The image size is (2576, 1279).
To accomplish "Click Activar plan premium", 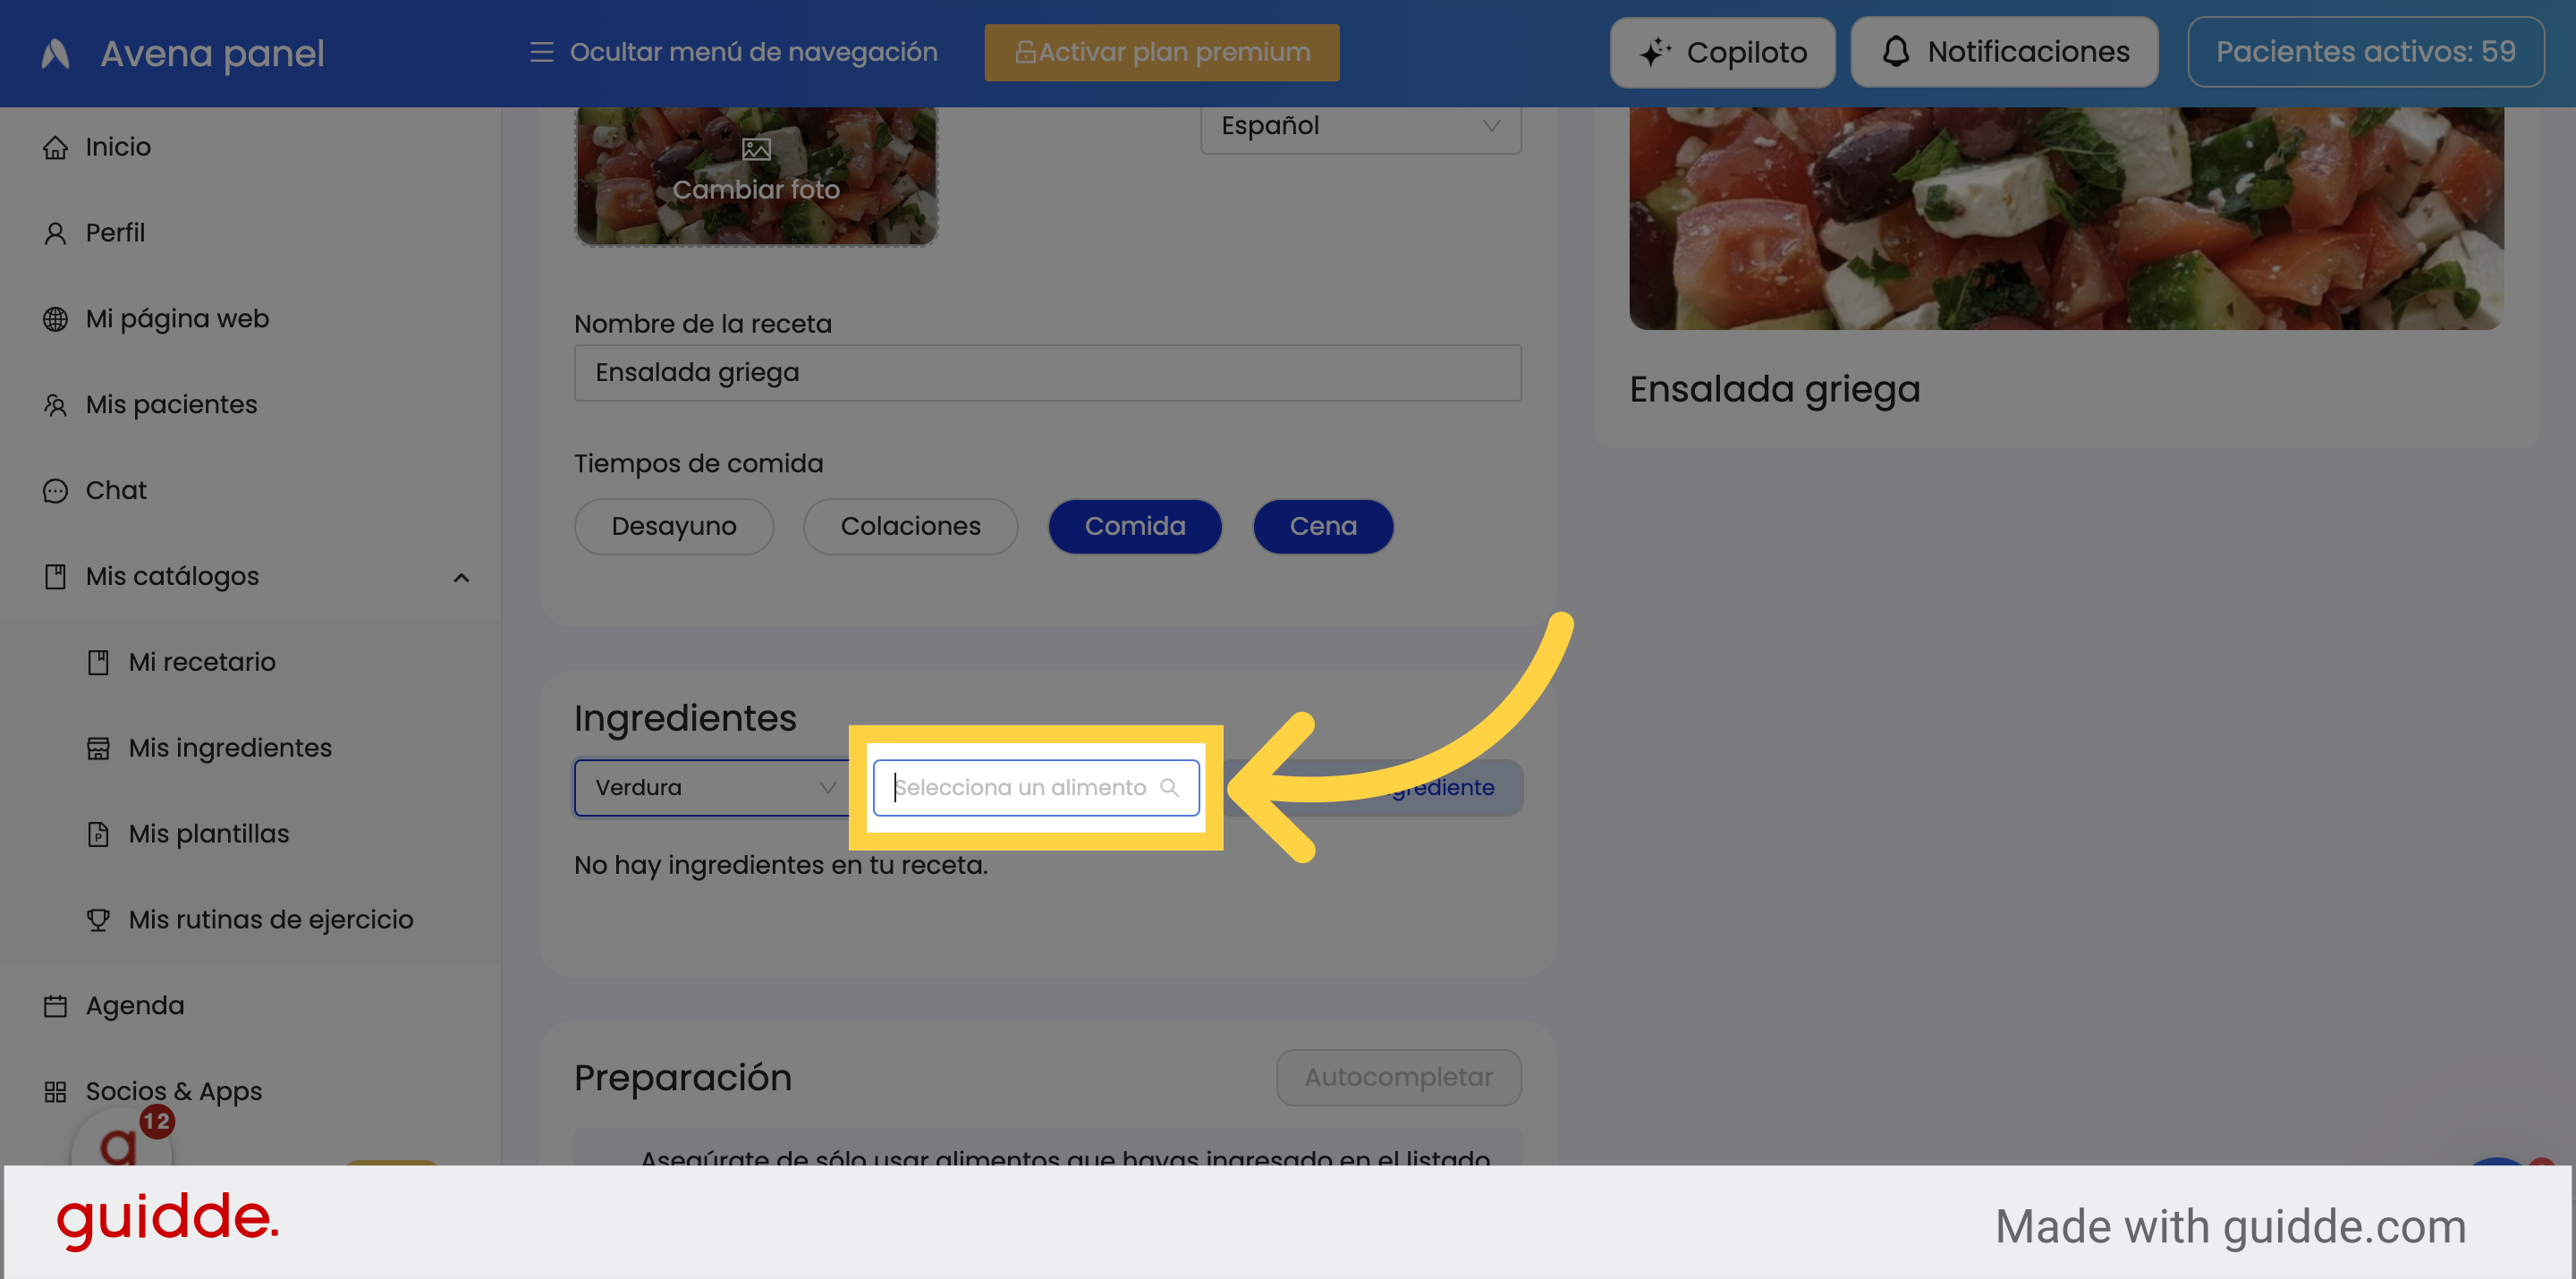I will (1162, 52).
